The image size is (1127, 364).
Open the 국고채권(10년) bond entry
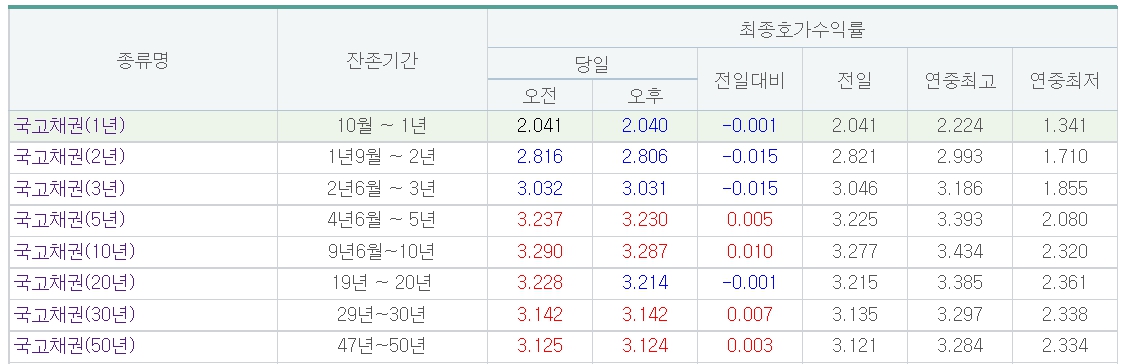click(x=75, y=251)
